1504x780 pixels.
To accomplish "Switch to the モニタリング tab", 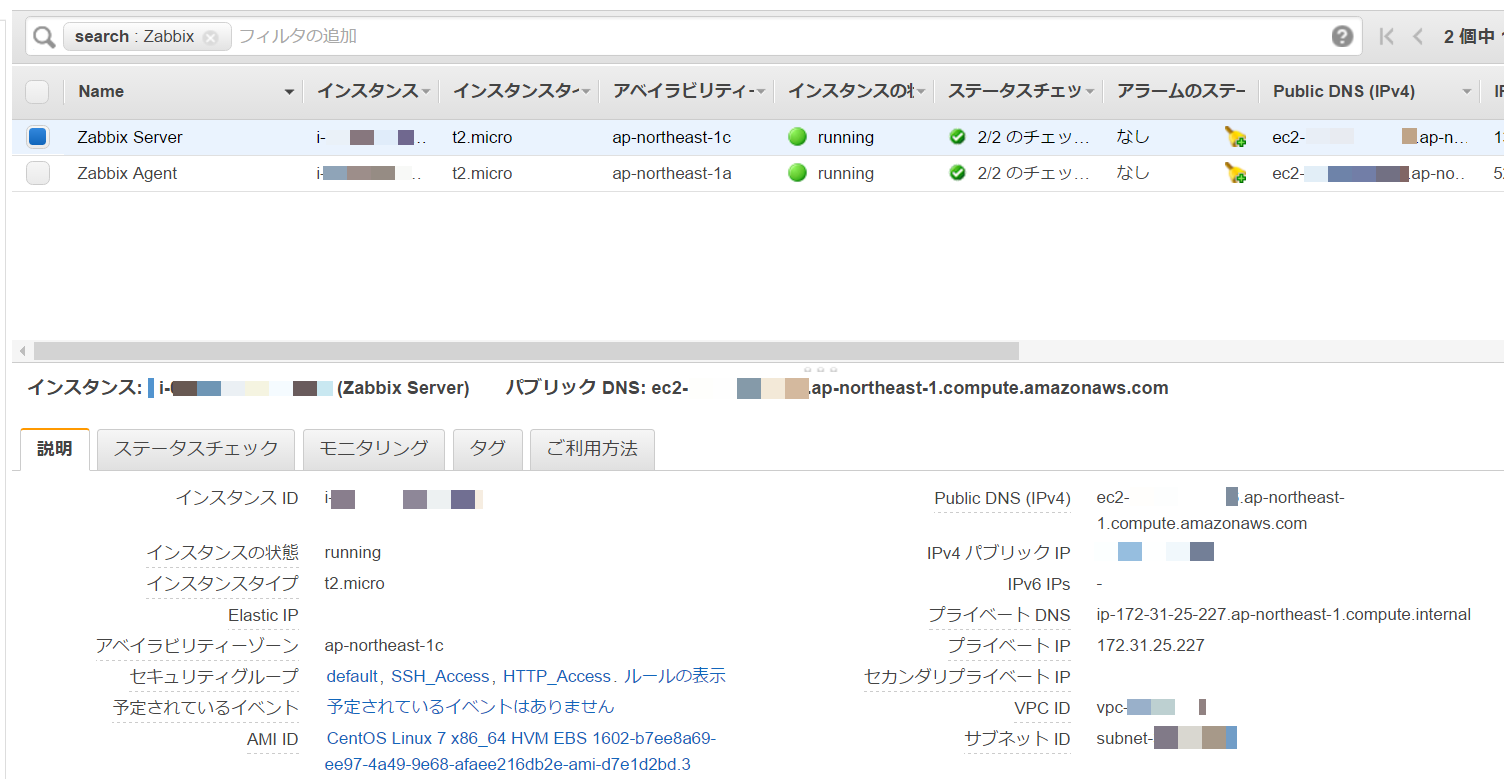I will coord(374,449).
